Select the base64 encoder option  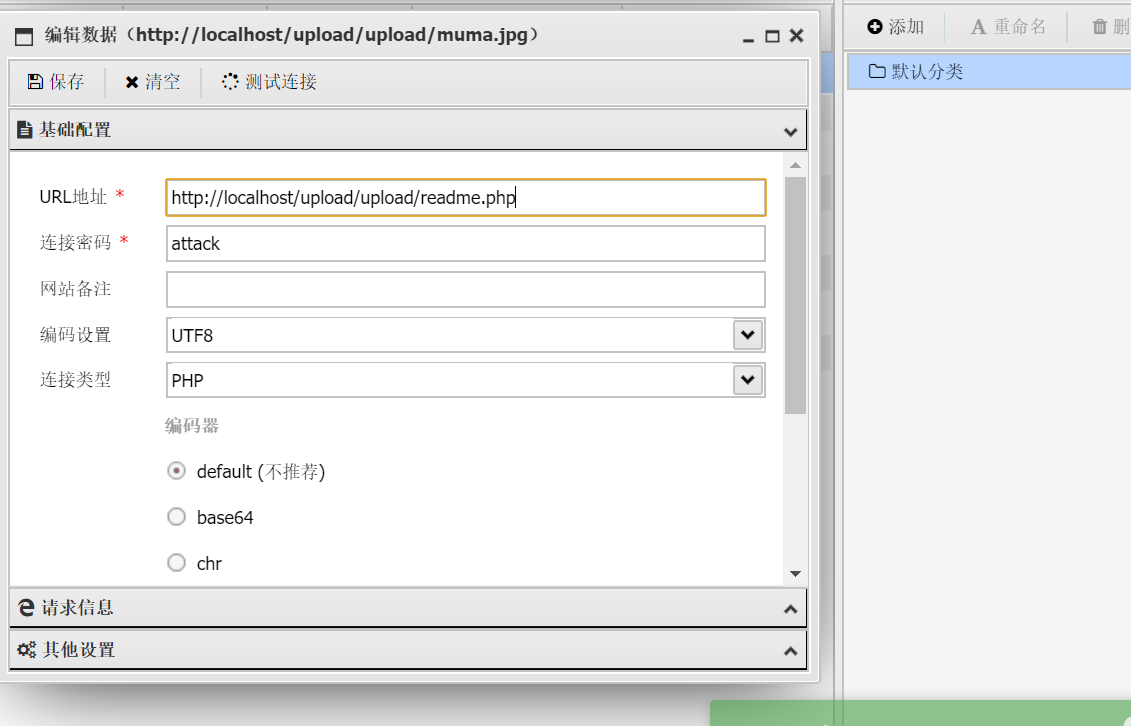[177, 517]
